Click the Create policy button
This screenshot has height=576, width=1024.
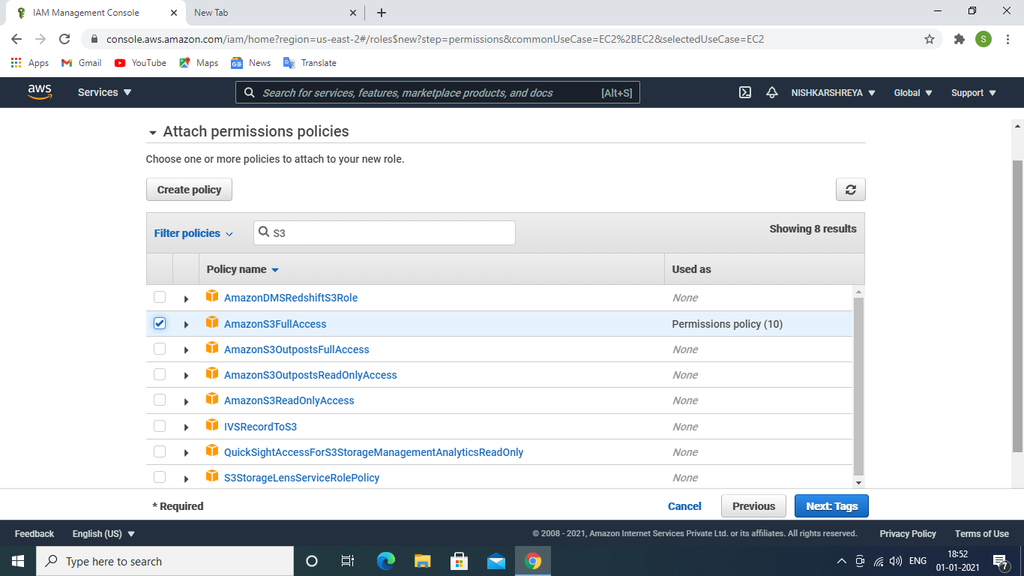point(189,189)
